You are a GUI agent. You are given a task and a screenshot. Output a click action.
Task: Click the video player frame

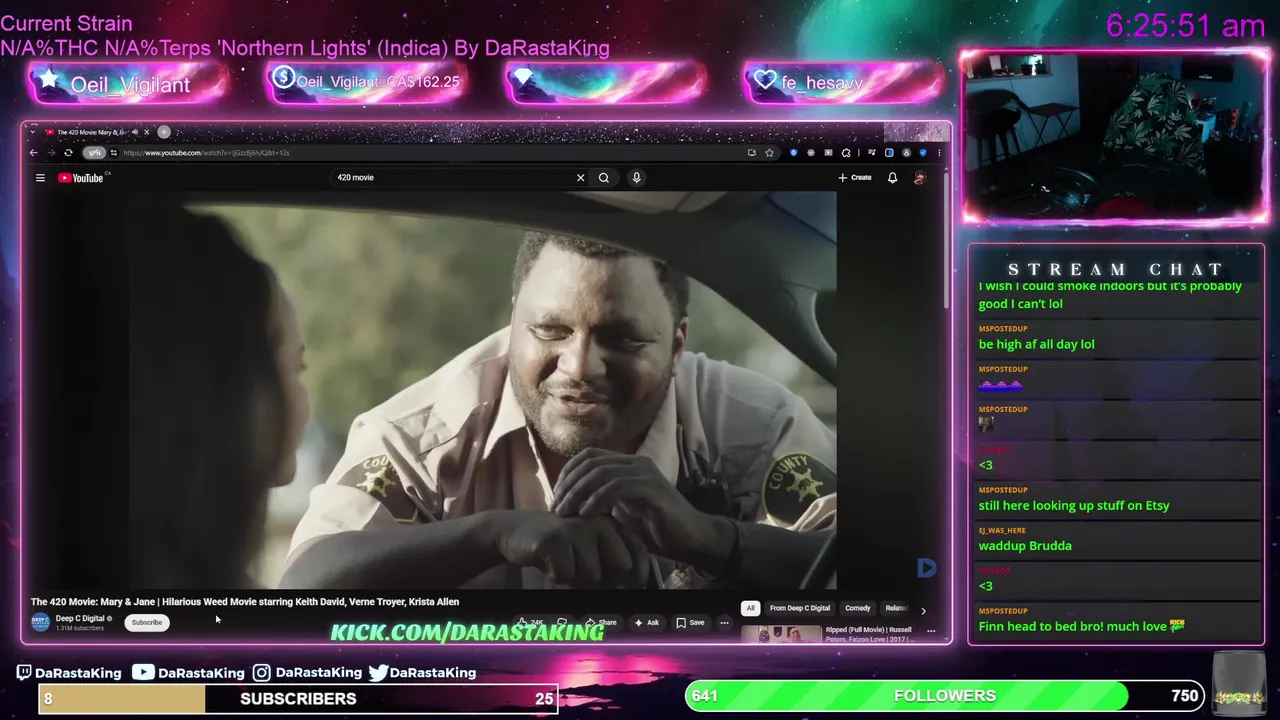481,390
